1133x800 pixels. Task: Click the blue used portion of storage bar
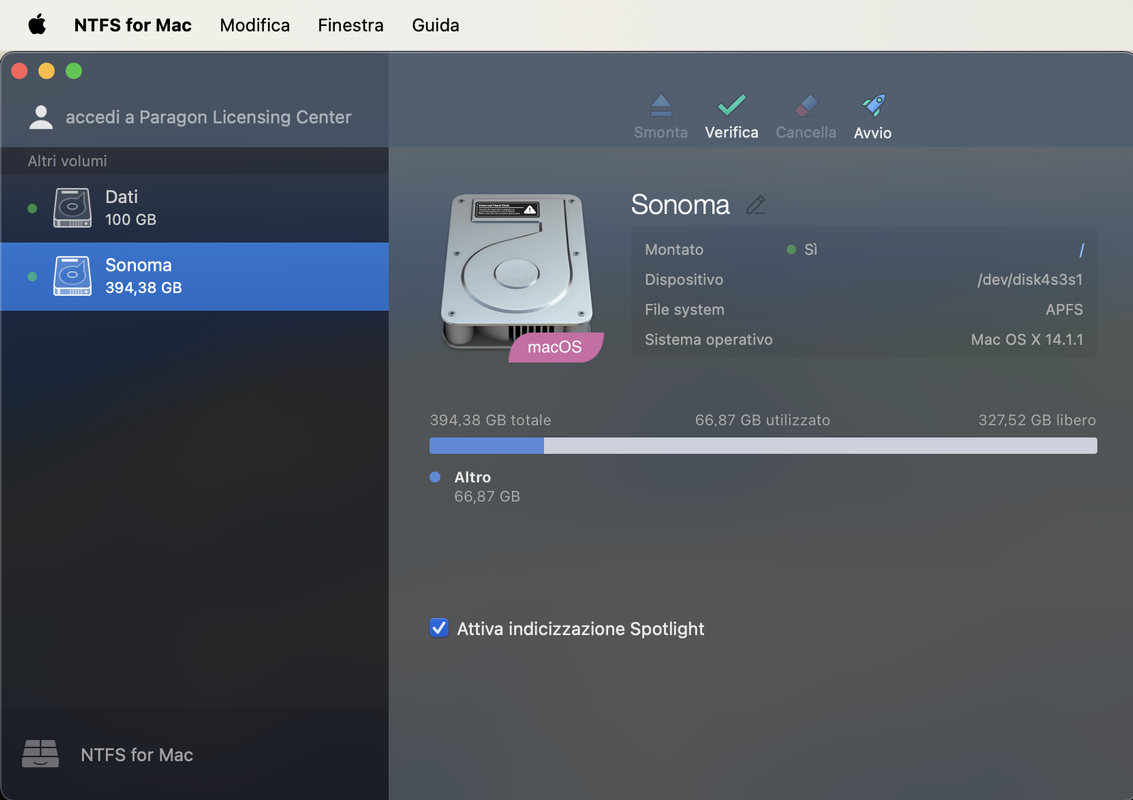click(x=486, y=445)
